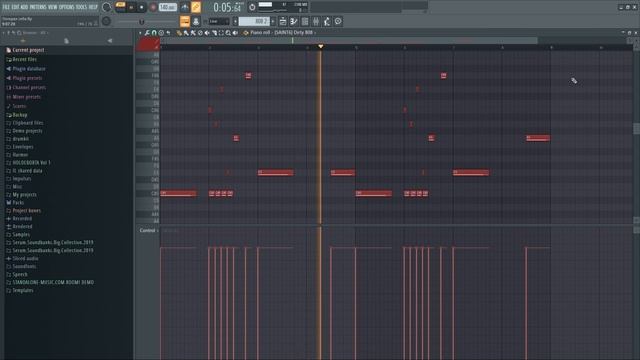
Task: Click the toolbar icon right of Mixer button
Action: (327, 21)
